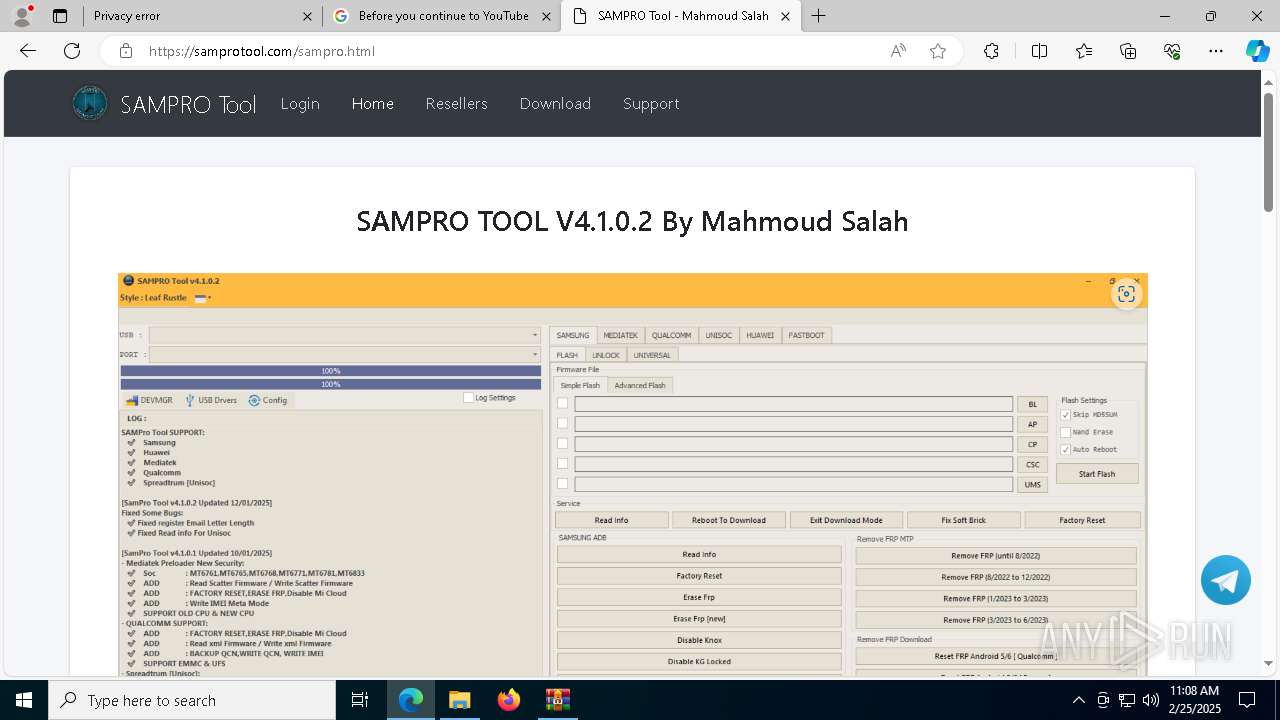Open Settings and more ellipsis menu
This screenshot has height=720, width=1280.
(1216, 51)
